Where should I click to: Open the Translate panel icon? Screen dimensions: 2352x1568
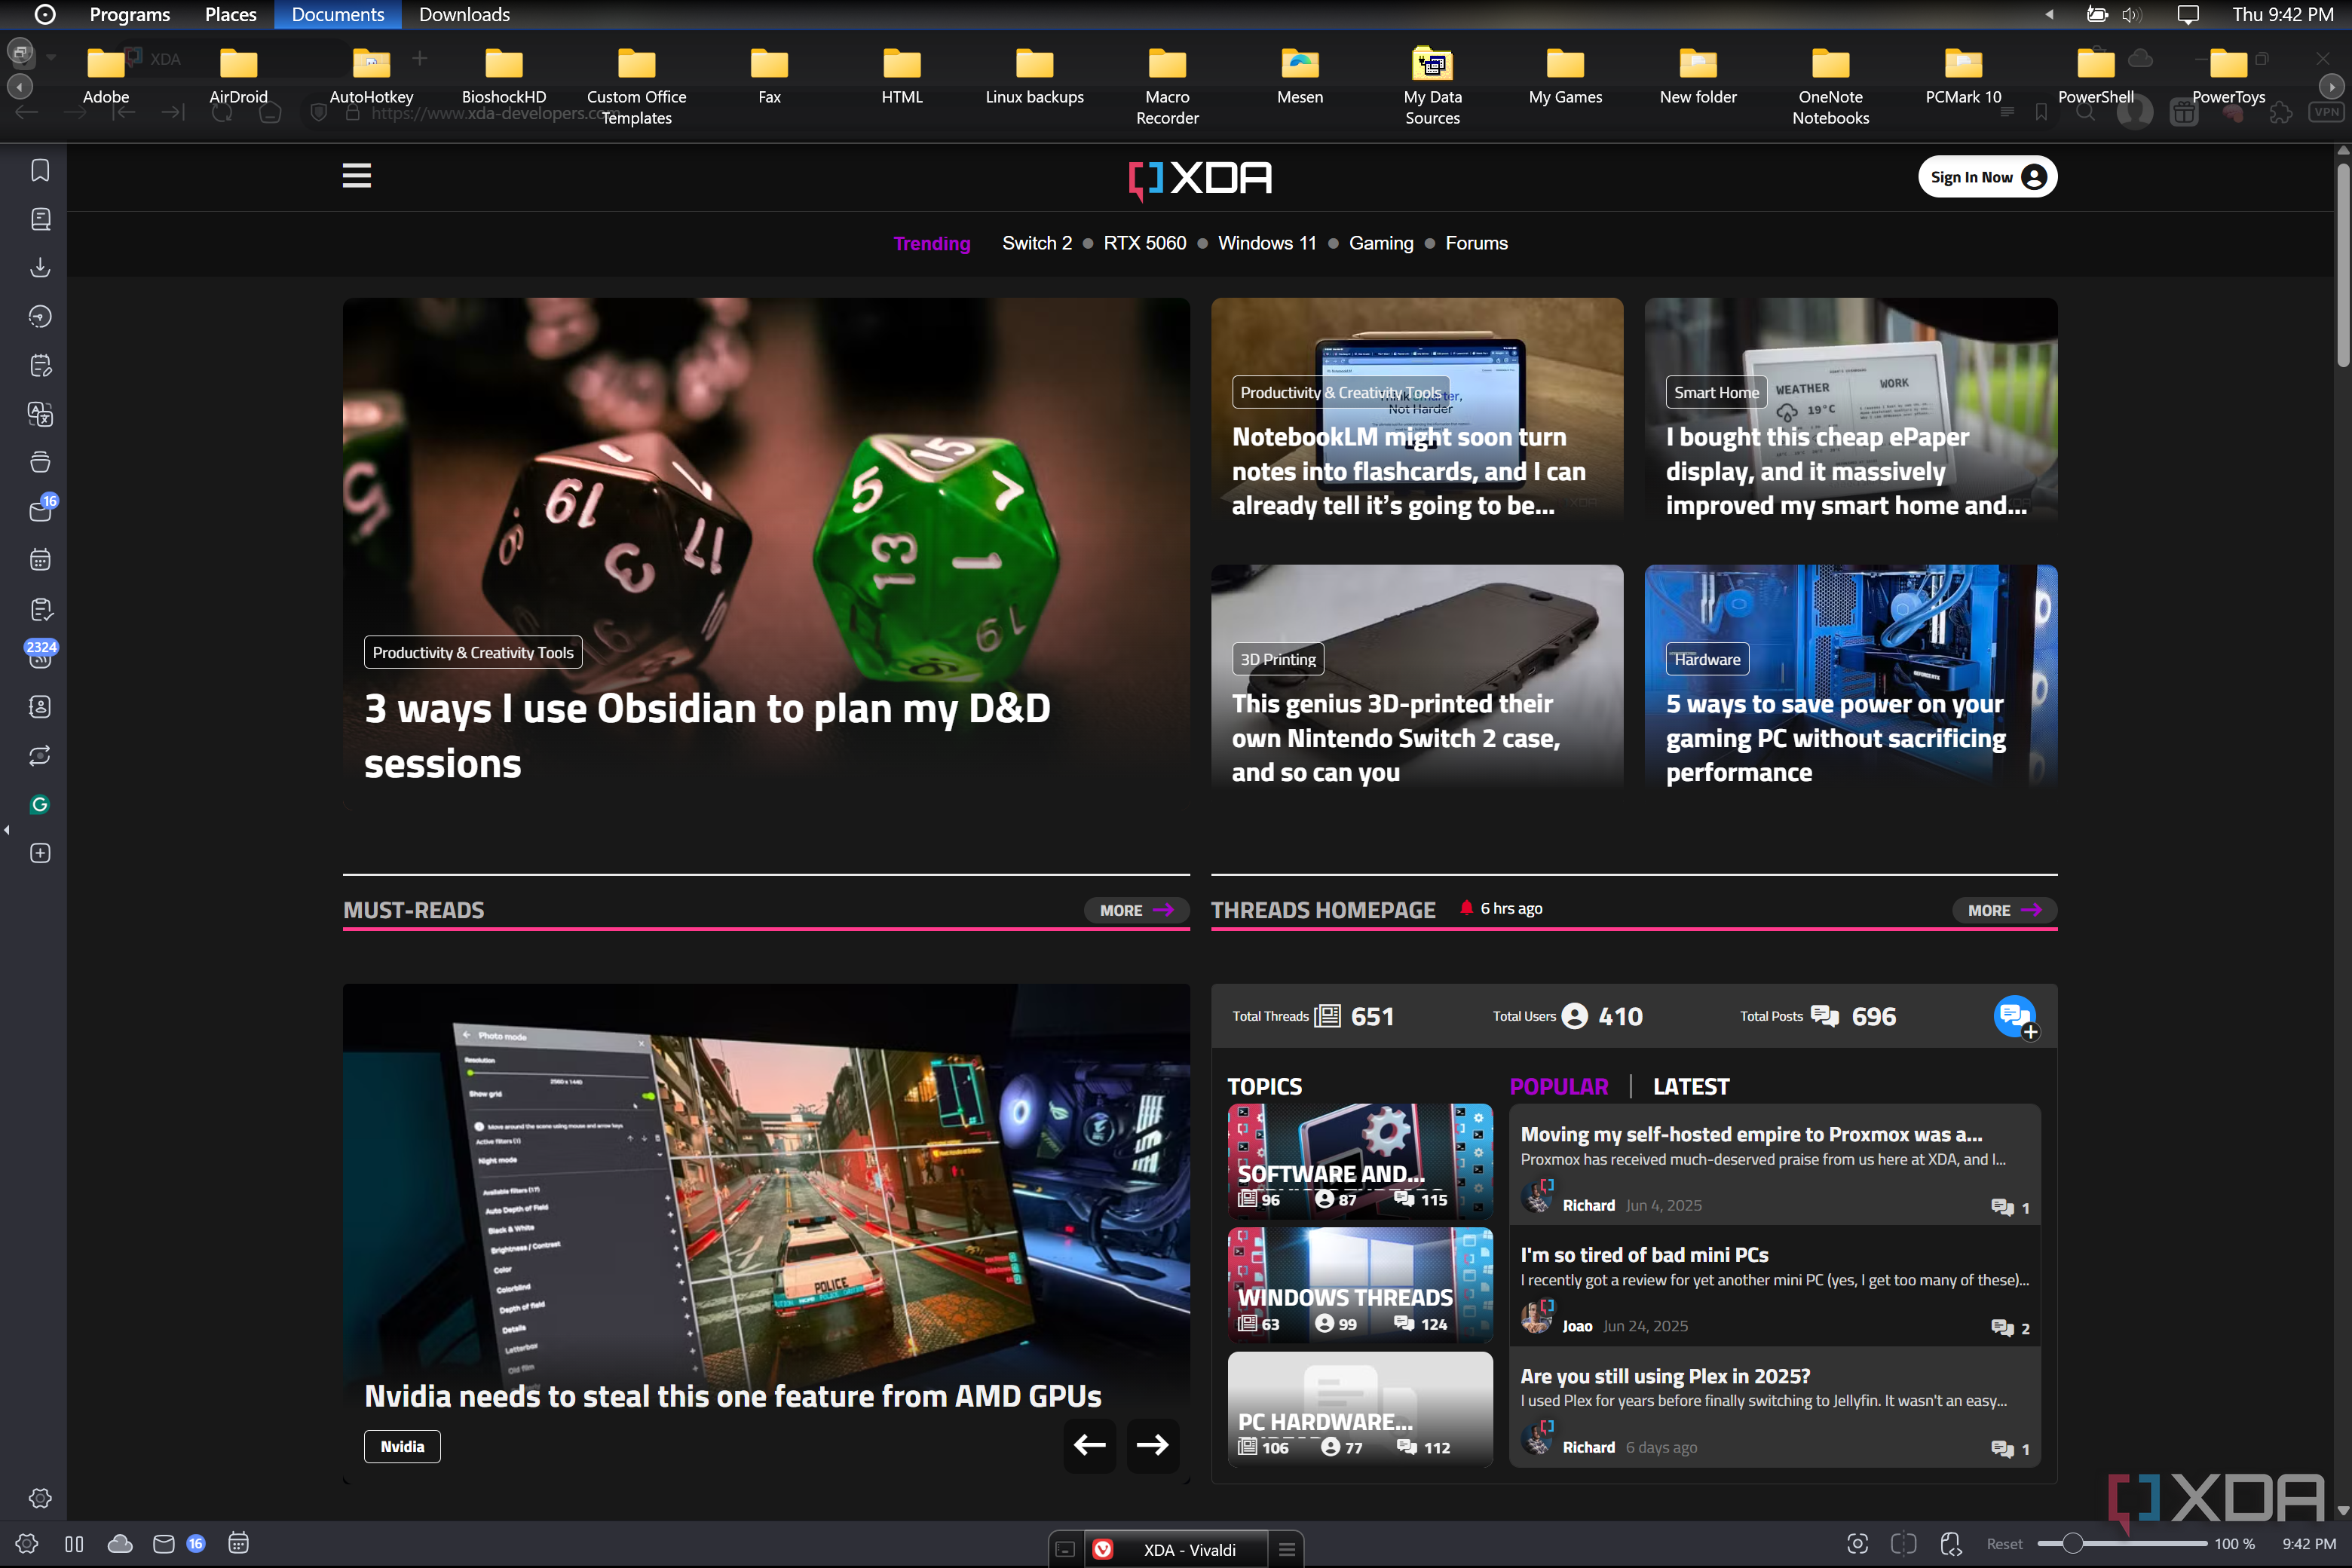(40, 414)
